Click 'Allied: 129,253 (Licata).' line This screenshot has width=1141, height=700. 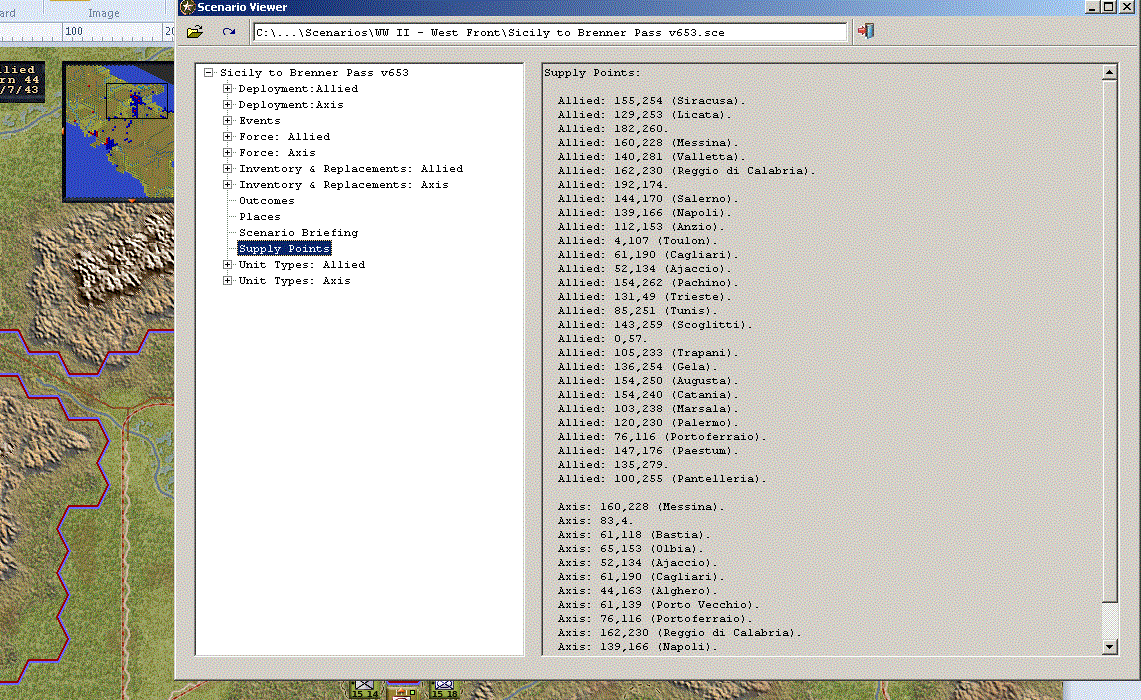(644, 115)
